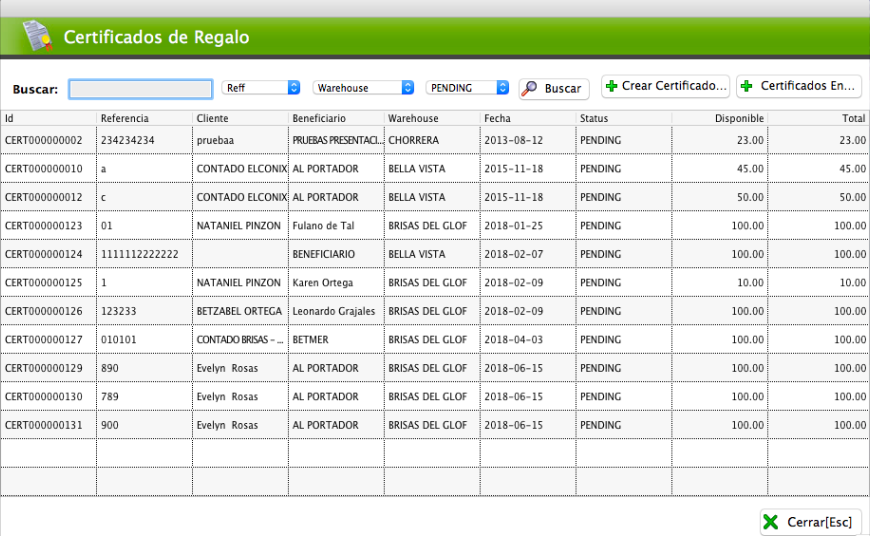Open the Reff search-type dropdown
Screen dimensions: 870x536
point(261,88)
